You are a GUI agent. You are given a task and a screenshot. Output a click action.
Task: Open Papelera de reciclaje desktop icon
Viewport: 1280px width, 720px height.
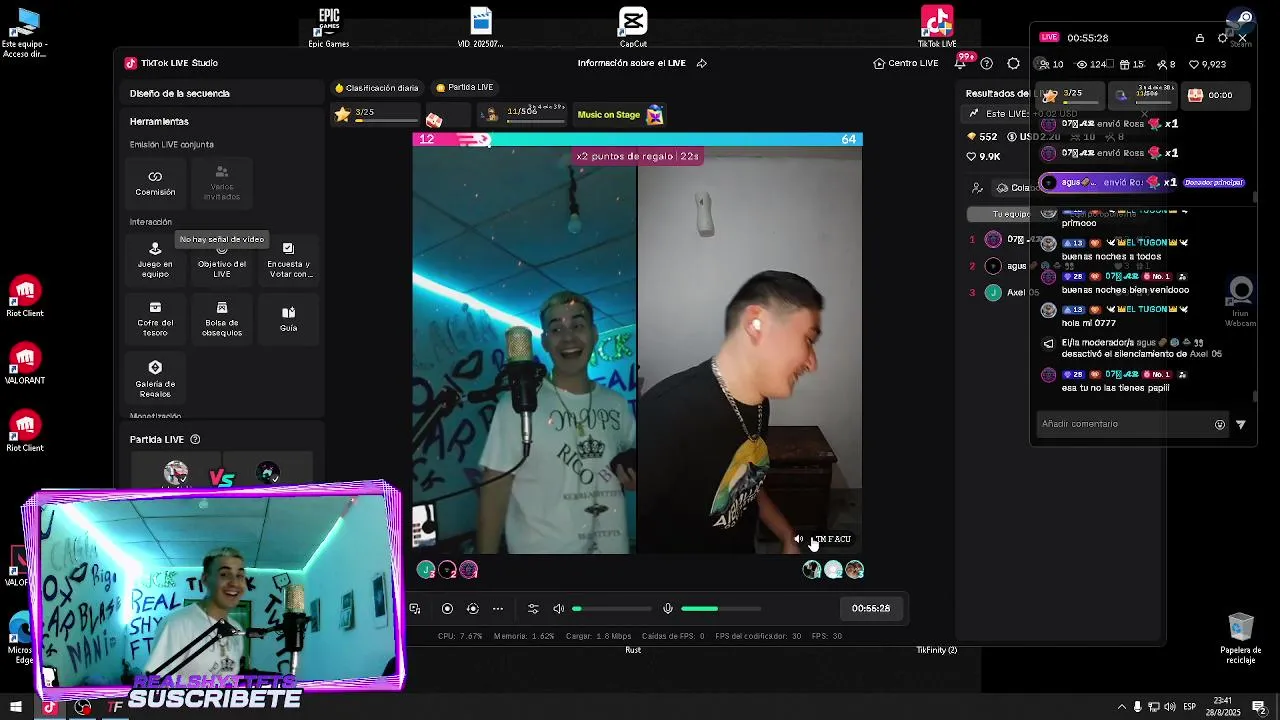[x=1241, y=638]
